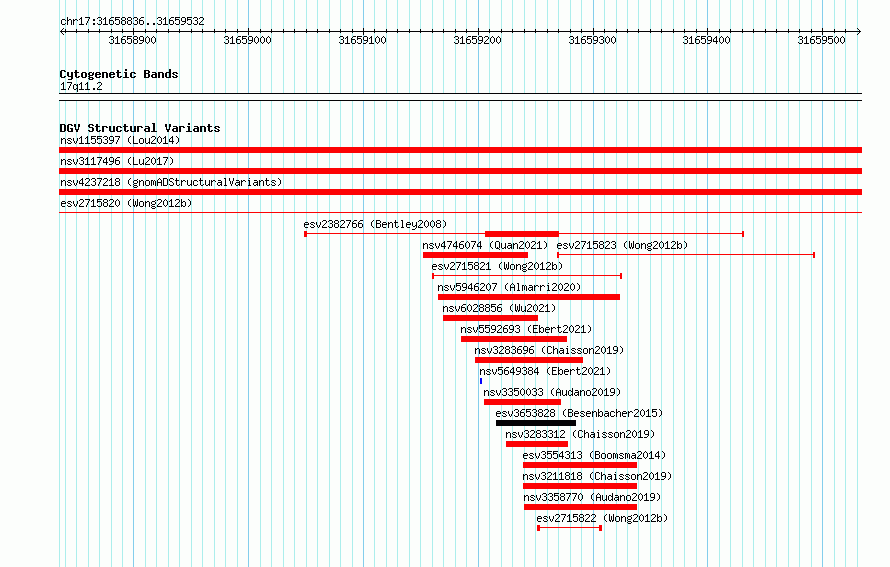Select the Cytogenetic Bands track title
This screenshot has height=567, width=890.
pos(119,74)
